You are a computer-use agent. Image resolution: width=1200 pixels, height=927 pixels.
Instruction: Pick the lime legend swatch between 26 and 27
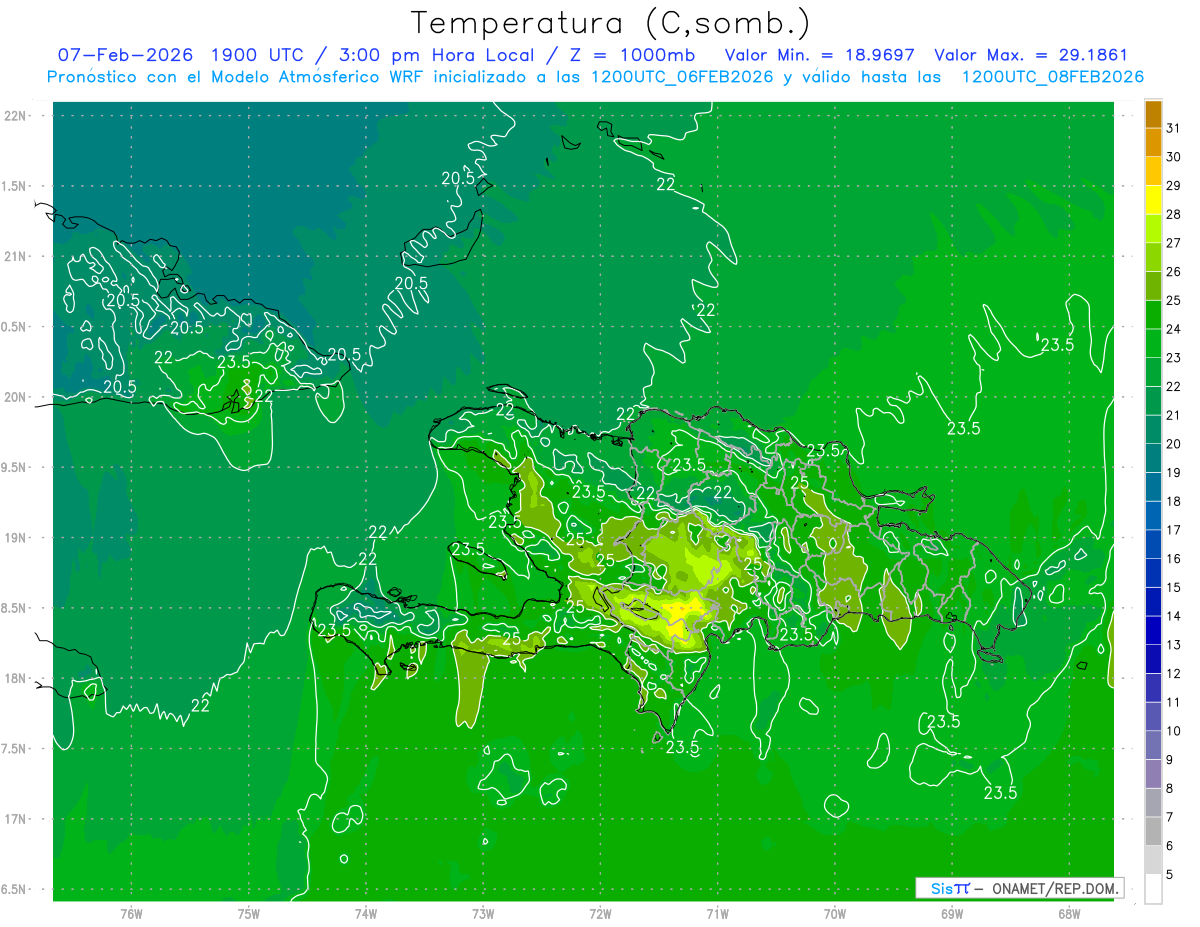[x=1153, y=257]
